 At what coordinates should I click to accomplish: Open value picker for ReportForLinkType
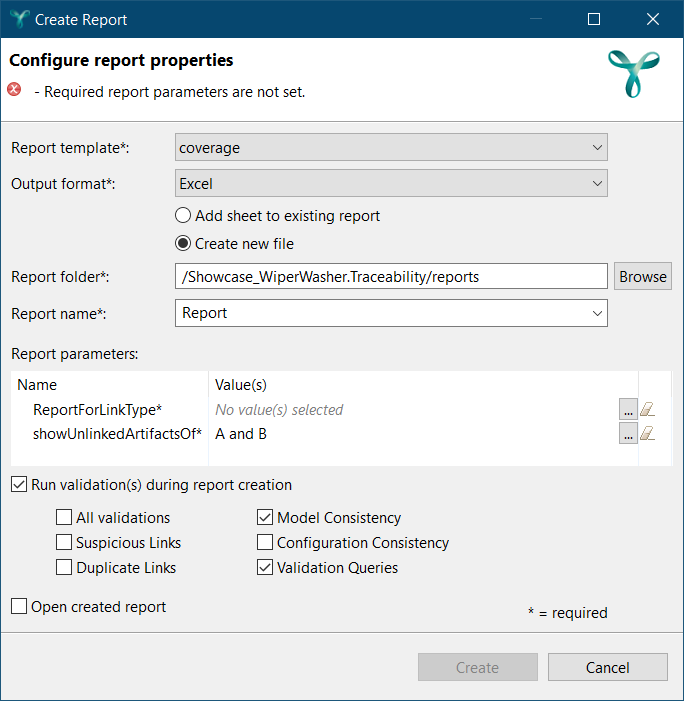pos(628,409)
